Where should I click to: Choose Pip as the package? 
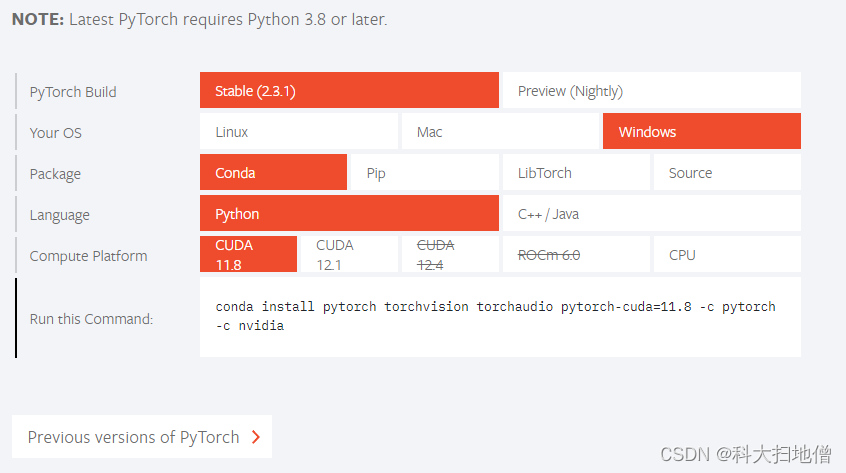coord(425,172)
